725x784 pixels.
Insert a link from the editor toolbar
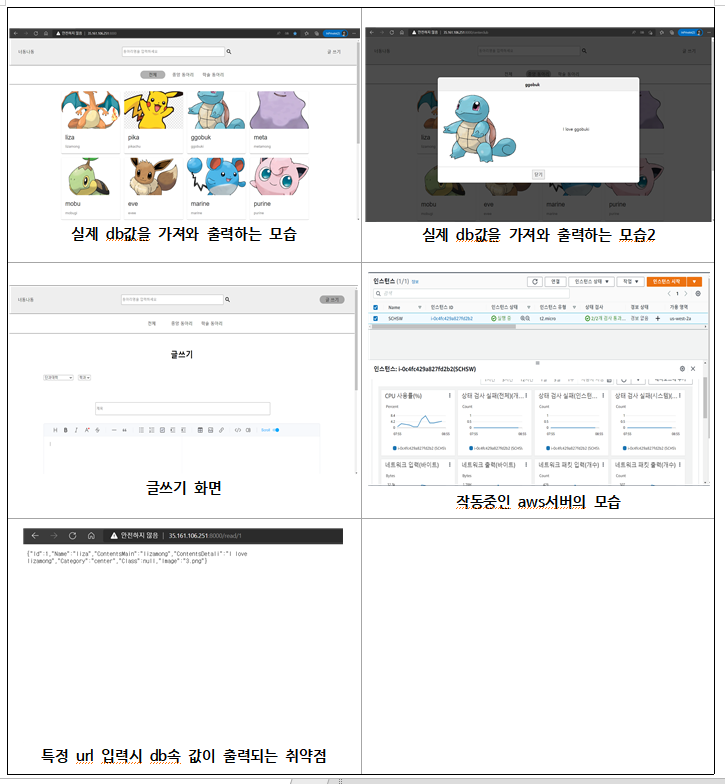point(222,430)
